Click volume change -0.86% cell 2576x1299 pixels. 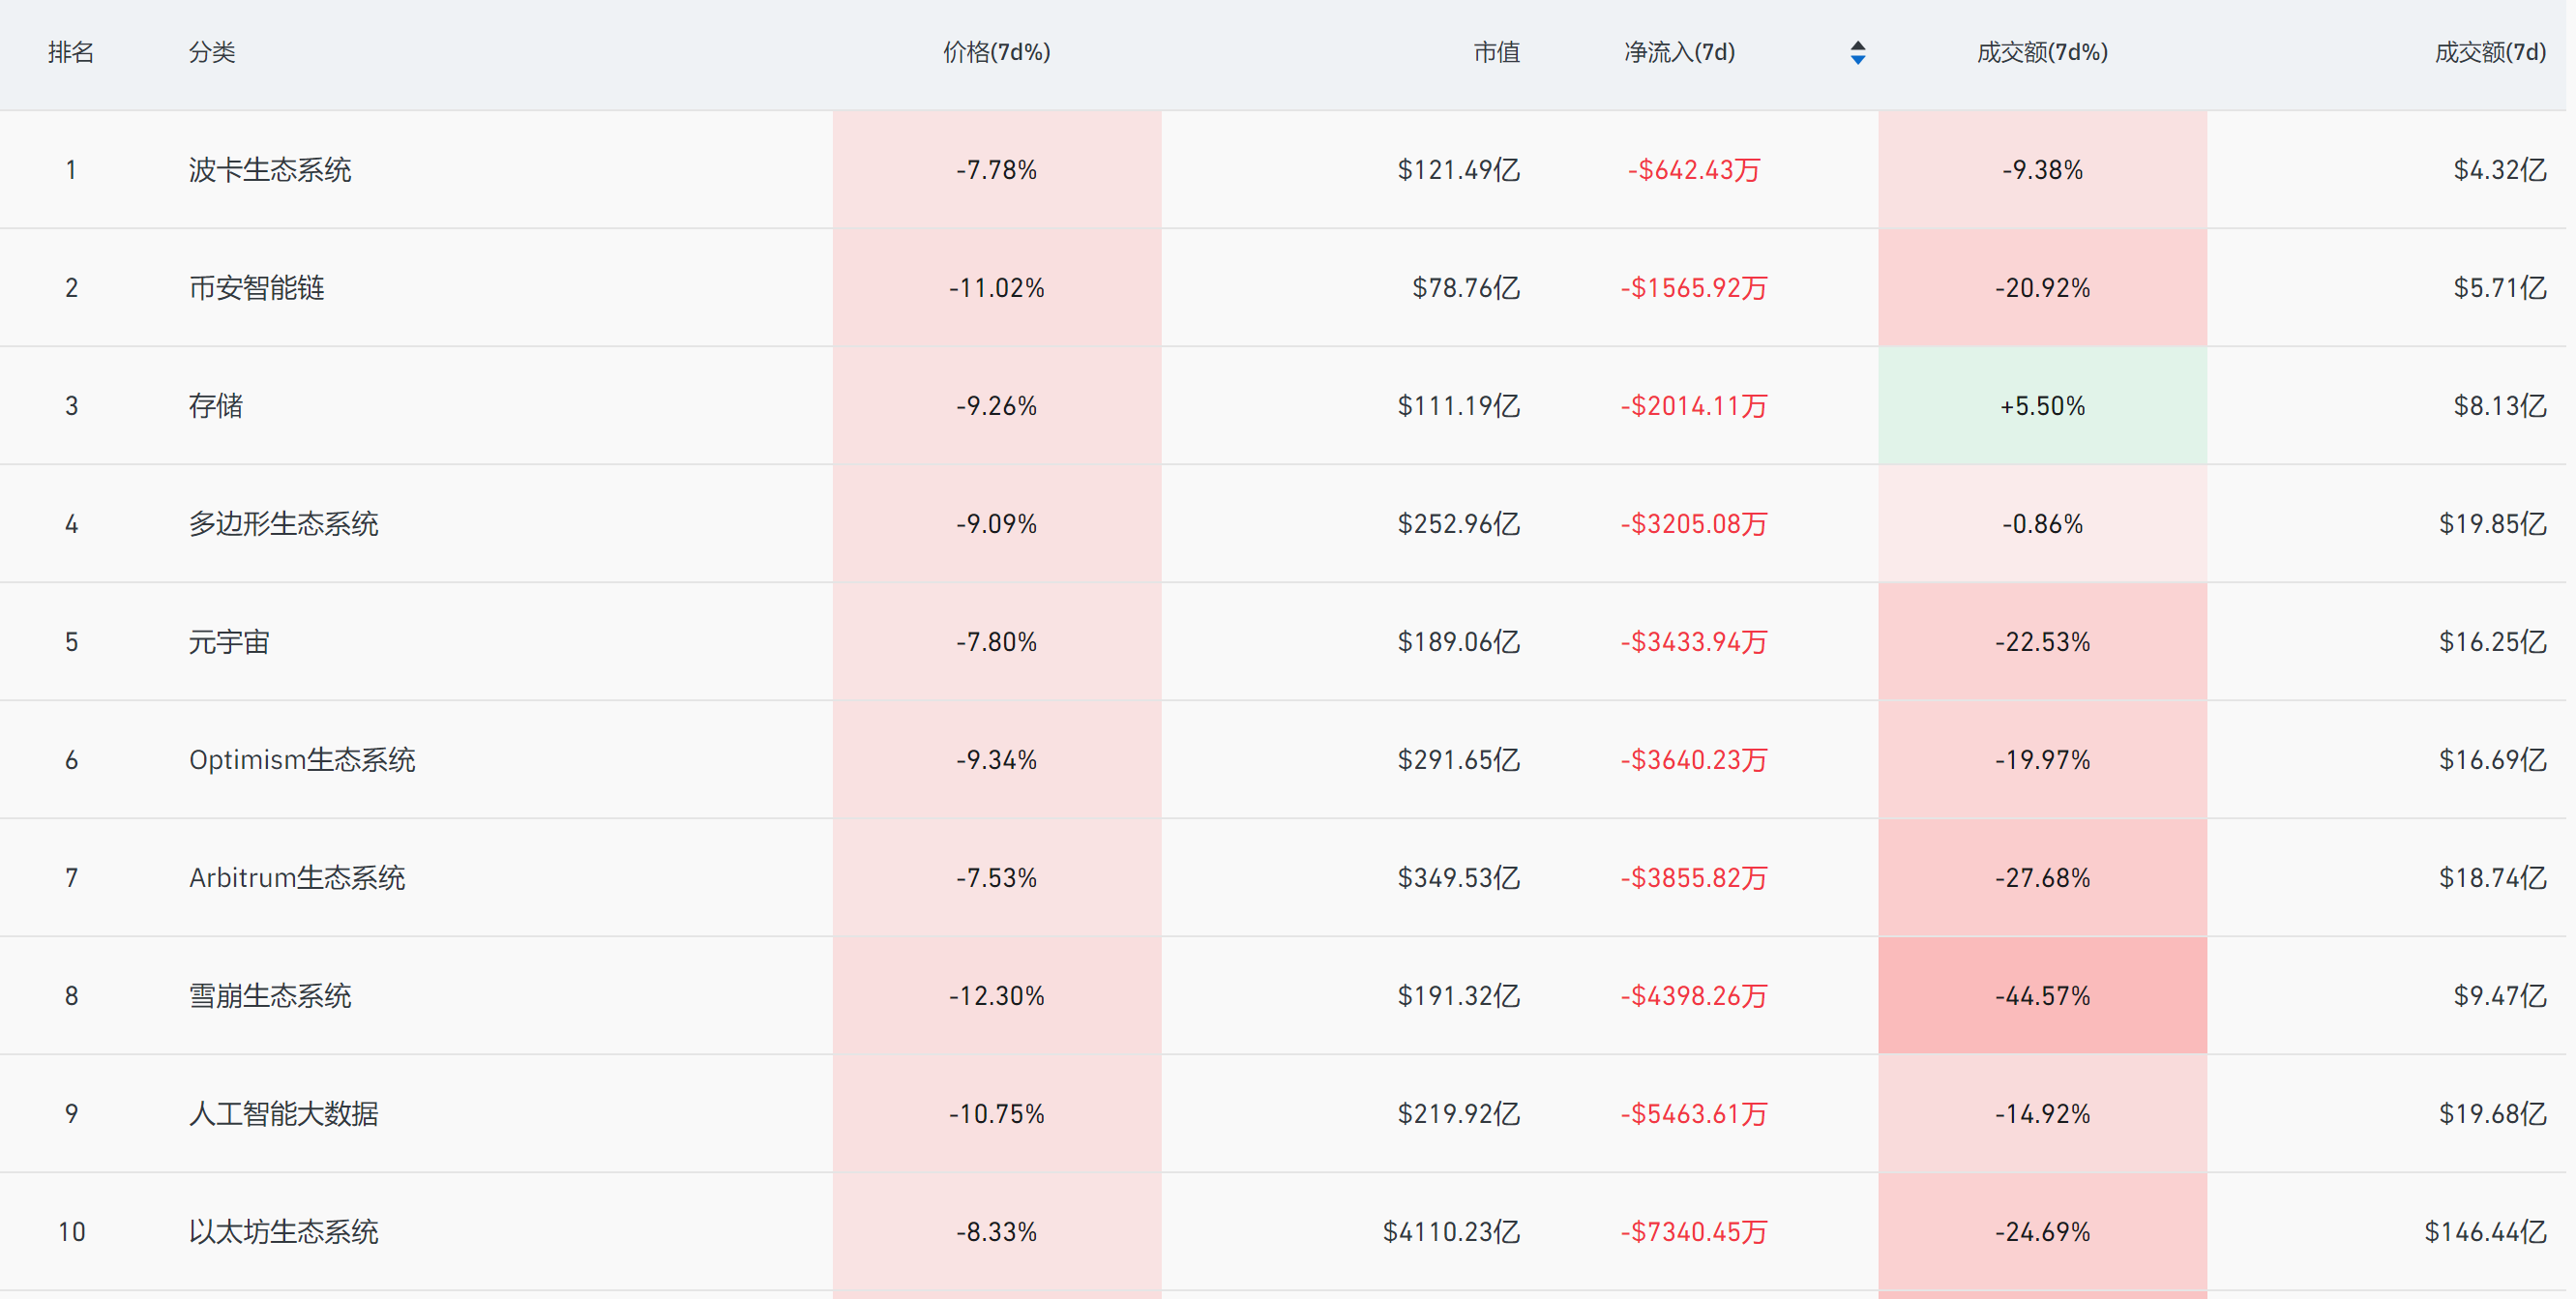(x=2043, y=524)
